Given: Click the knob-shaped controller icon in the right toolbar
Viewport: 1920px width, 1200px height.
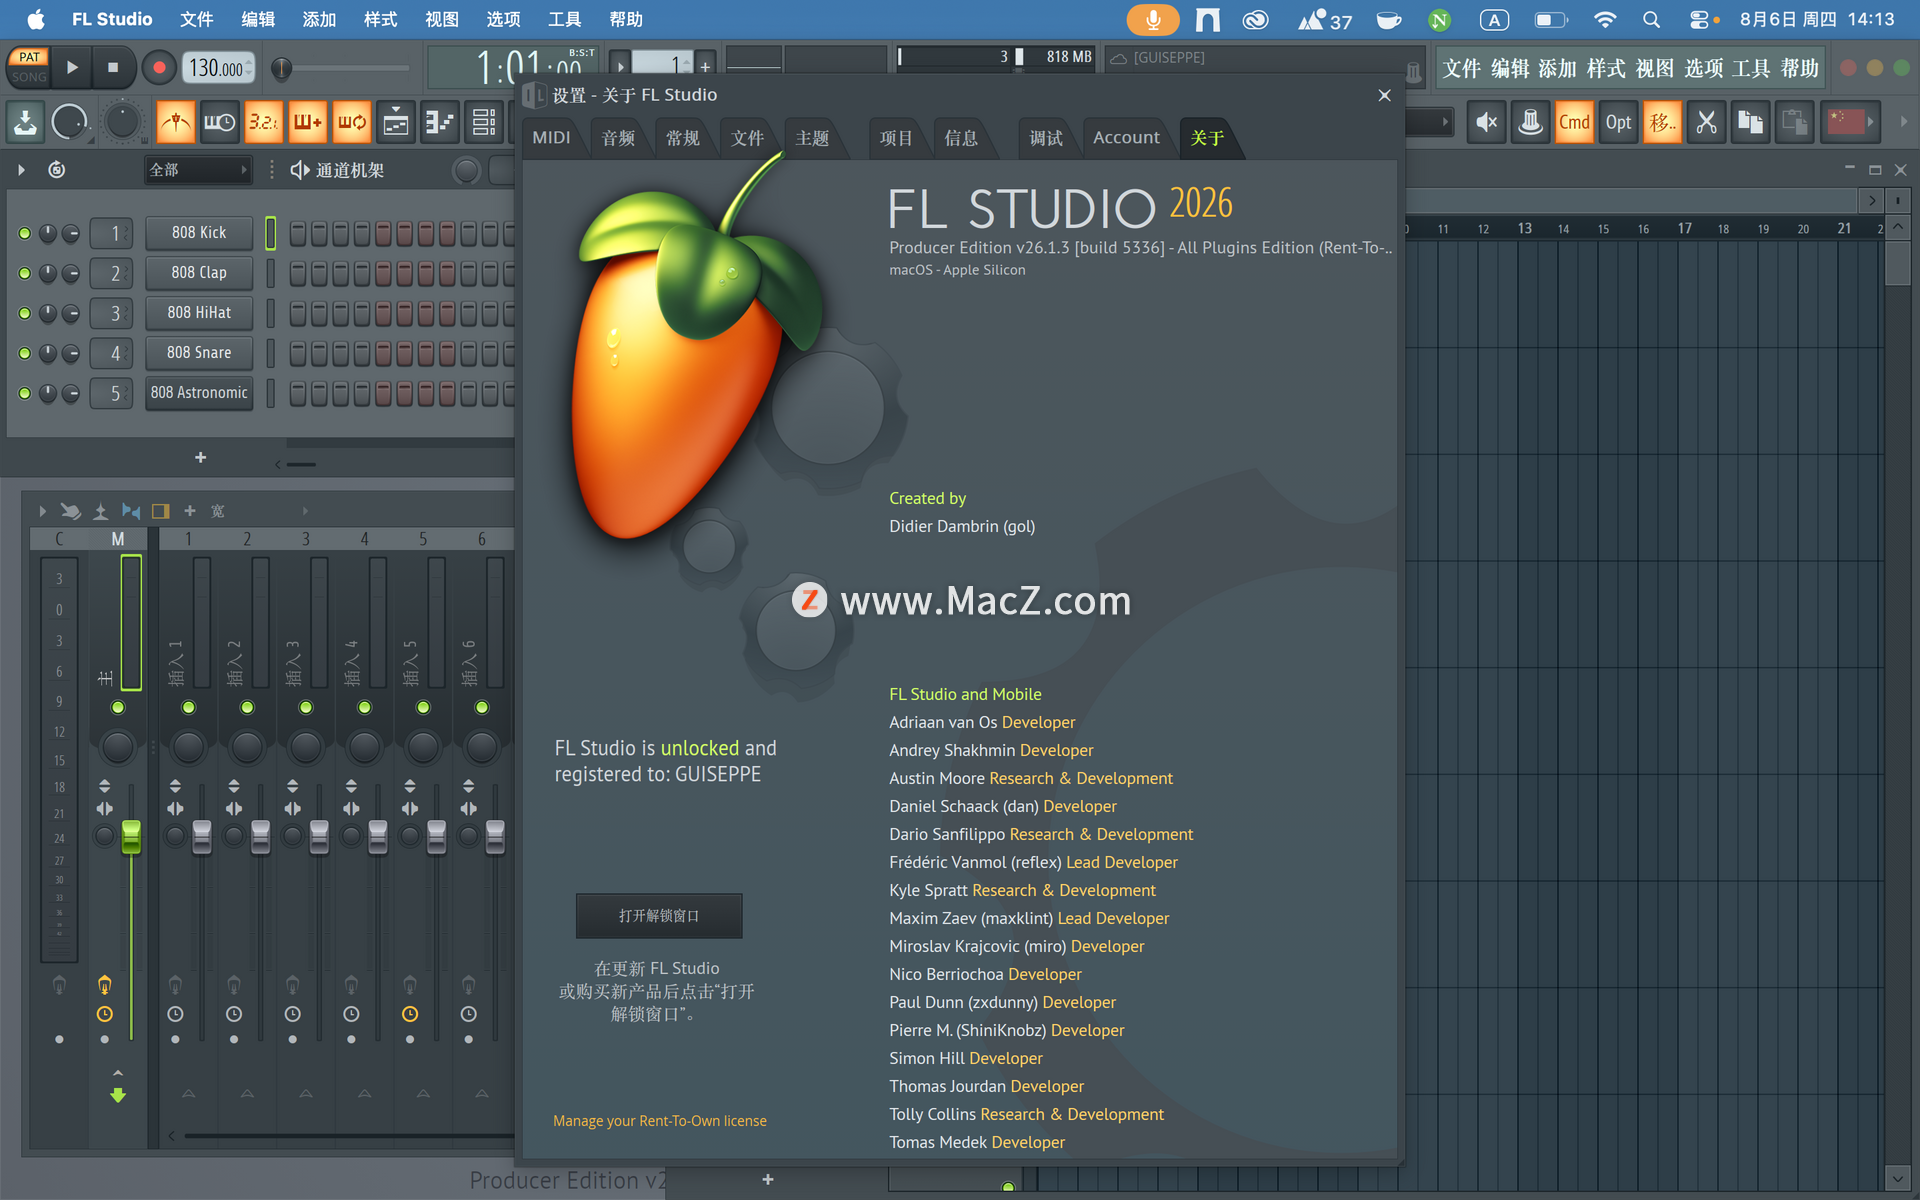Looking at the screenshot, I should 1531,123.
